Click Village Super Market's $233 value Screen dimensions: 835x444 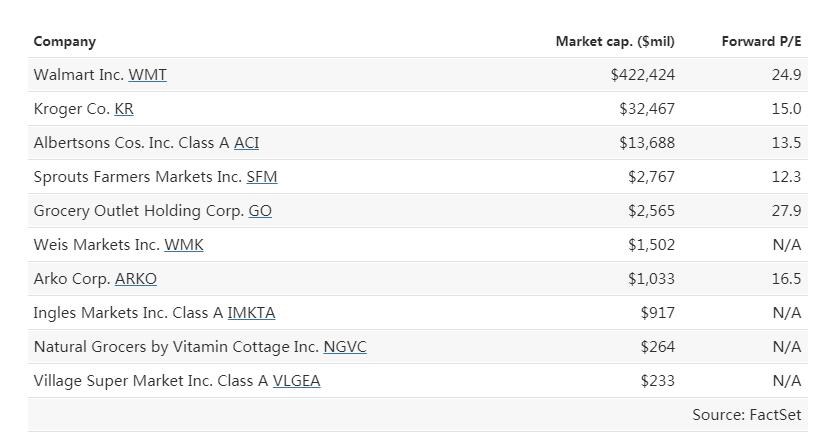coord(658,381)
